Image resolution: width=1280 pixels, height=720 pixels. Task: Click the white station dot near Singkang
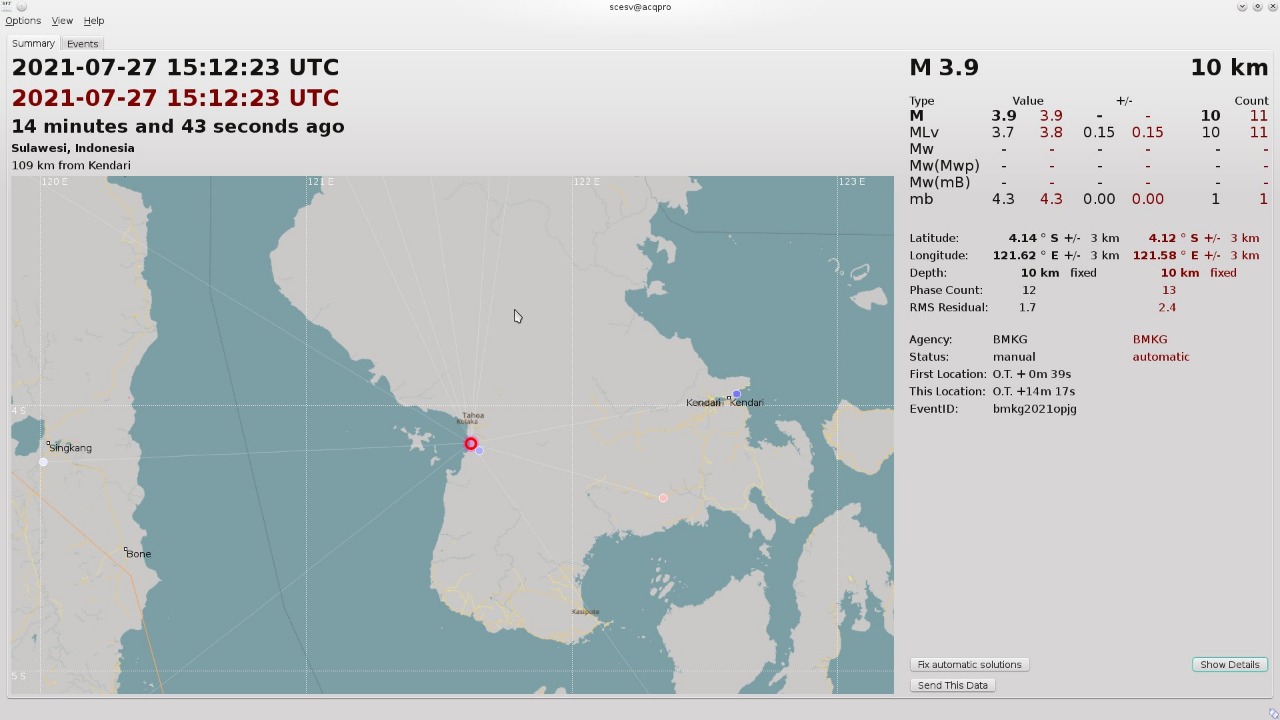[x=43, y=462]
